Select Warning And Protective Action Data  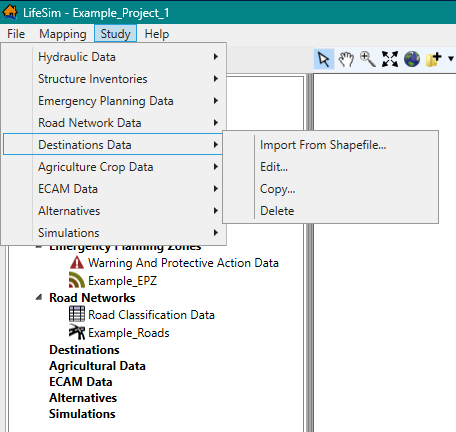[183, 263]
